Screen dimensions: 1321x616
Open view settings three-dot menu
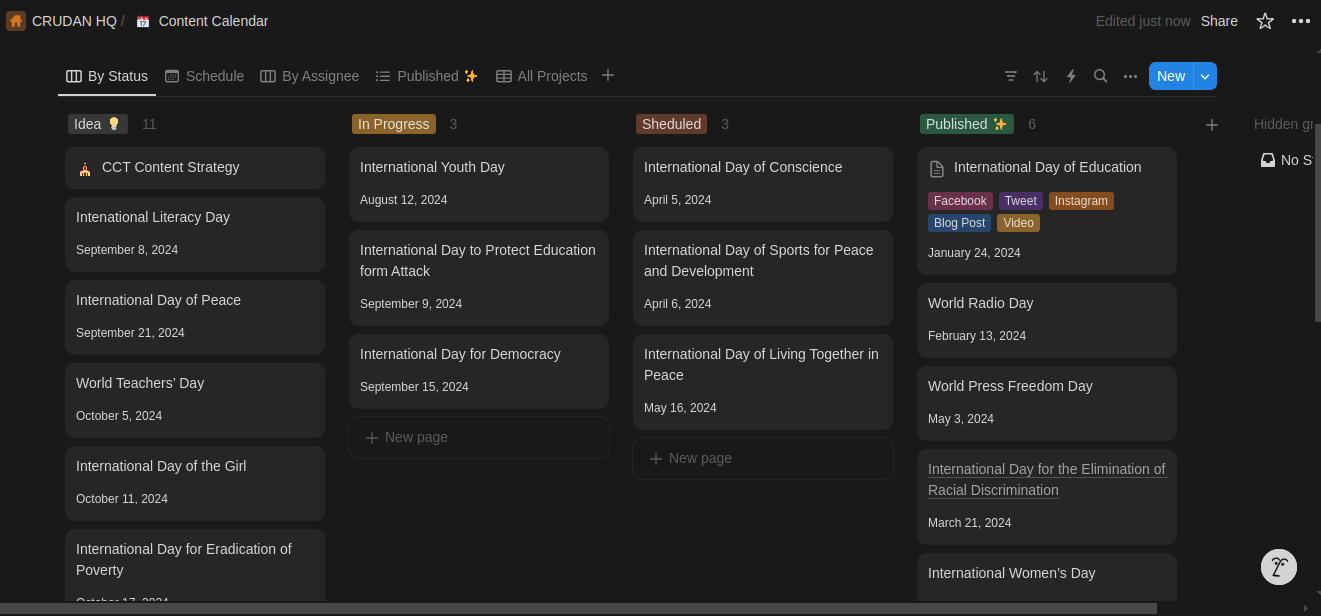[x=1130, y=76]
